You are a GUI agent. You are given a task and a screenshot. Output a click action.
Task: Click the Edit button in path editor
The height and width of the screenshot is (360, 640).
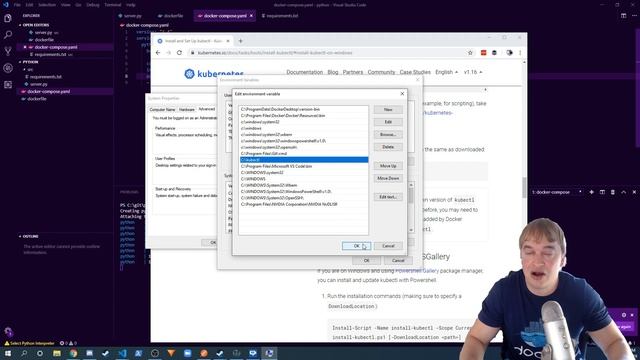click(388, 122)
